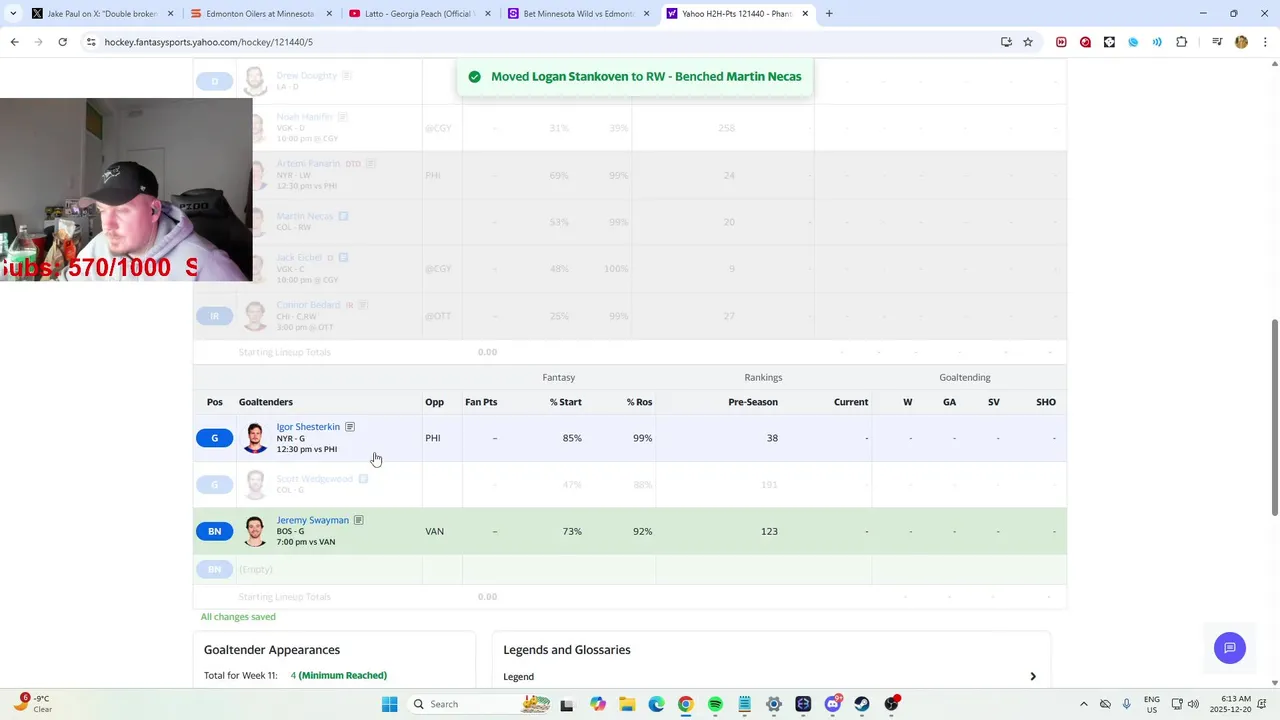Click the red speech-bubble extension icon
This screenshot has height=720, width=1280.
tap(1085, 42)
